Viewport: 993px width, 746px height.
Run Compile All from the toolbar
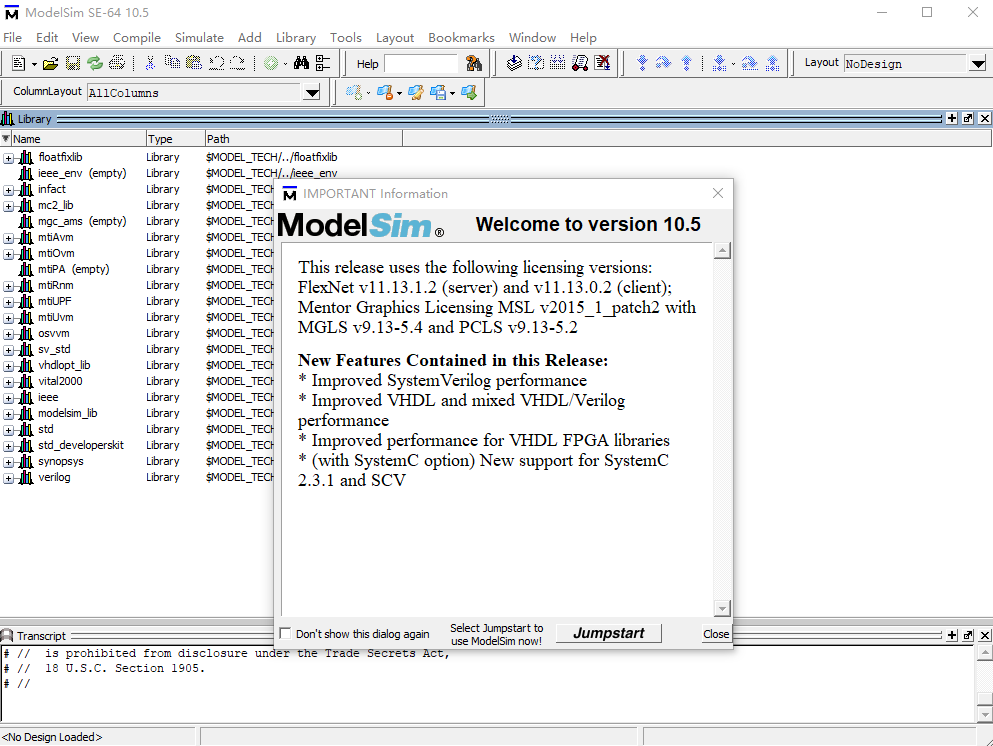pyautogui.click(x=536, y=62)
